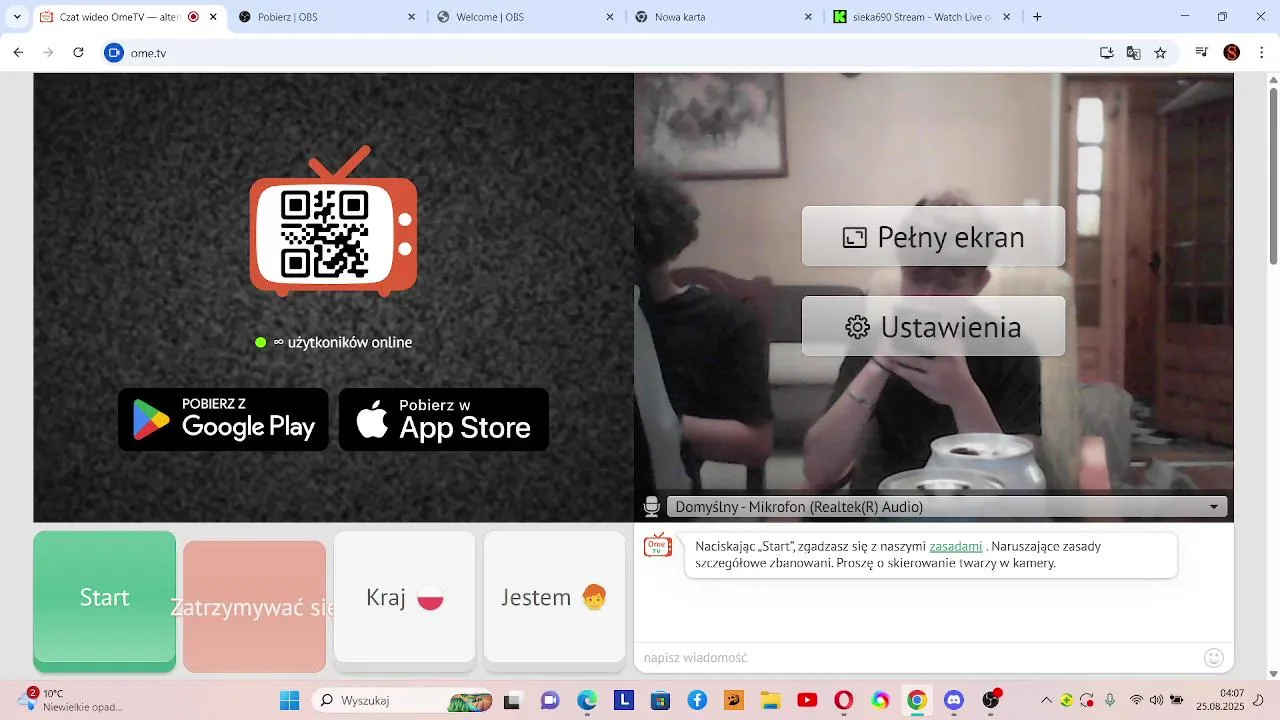This screenshot has height=720, width=1280.
Task: Click the microphone icon beside the device list
Action: tap(652, 507)
